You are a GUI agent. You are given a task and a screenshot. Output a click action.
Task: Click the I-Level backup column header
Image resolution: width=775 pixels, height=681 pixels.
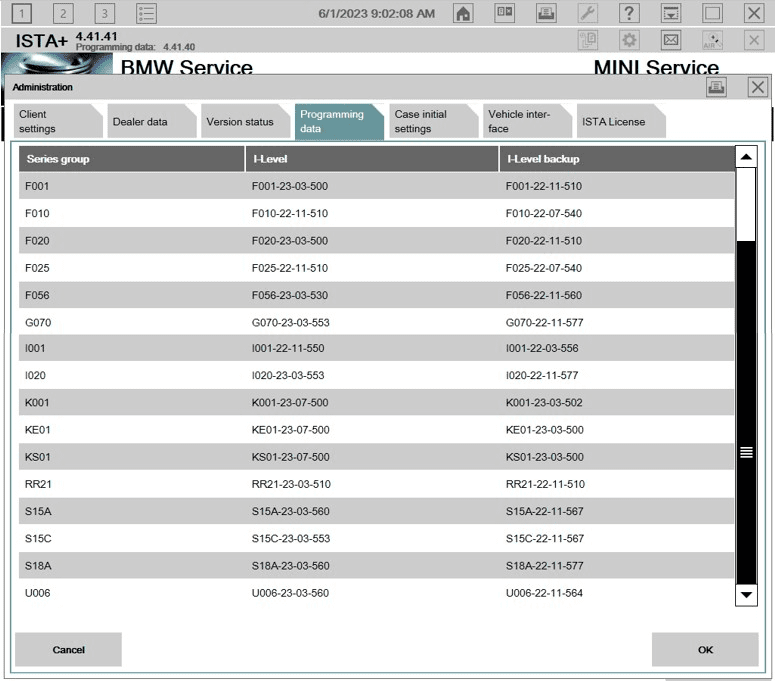(x=617, y=159)
